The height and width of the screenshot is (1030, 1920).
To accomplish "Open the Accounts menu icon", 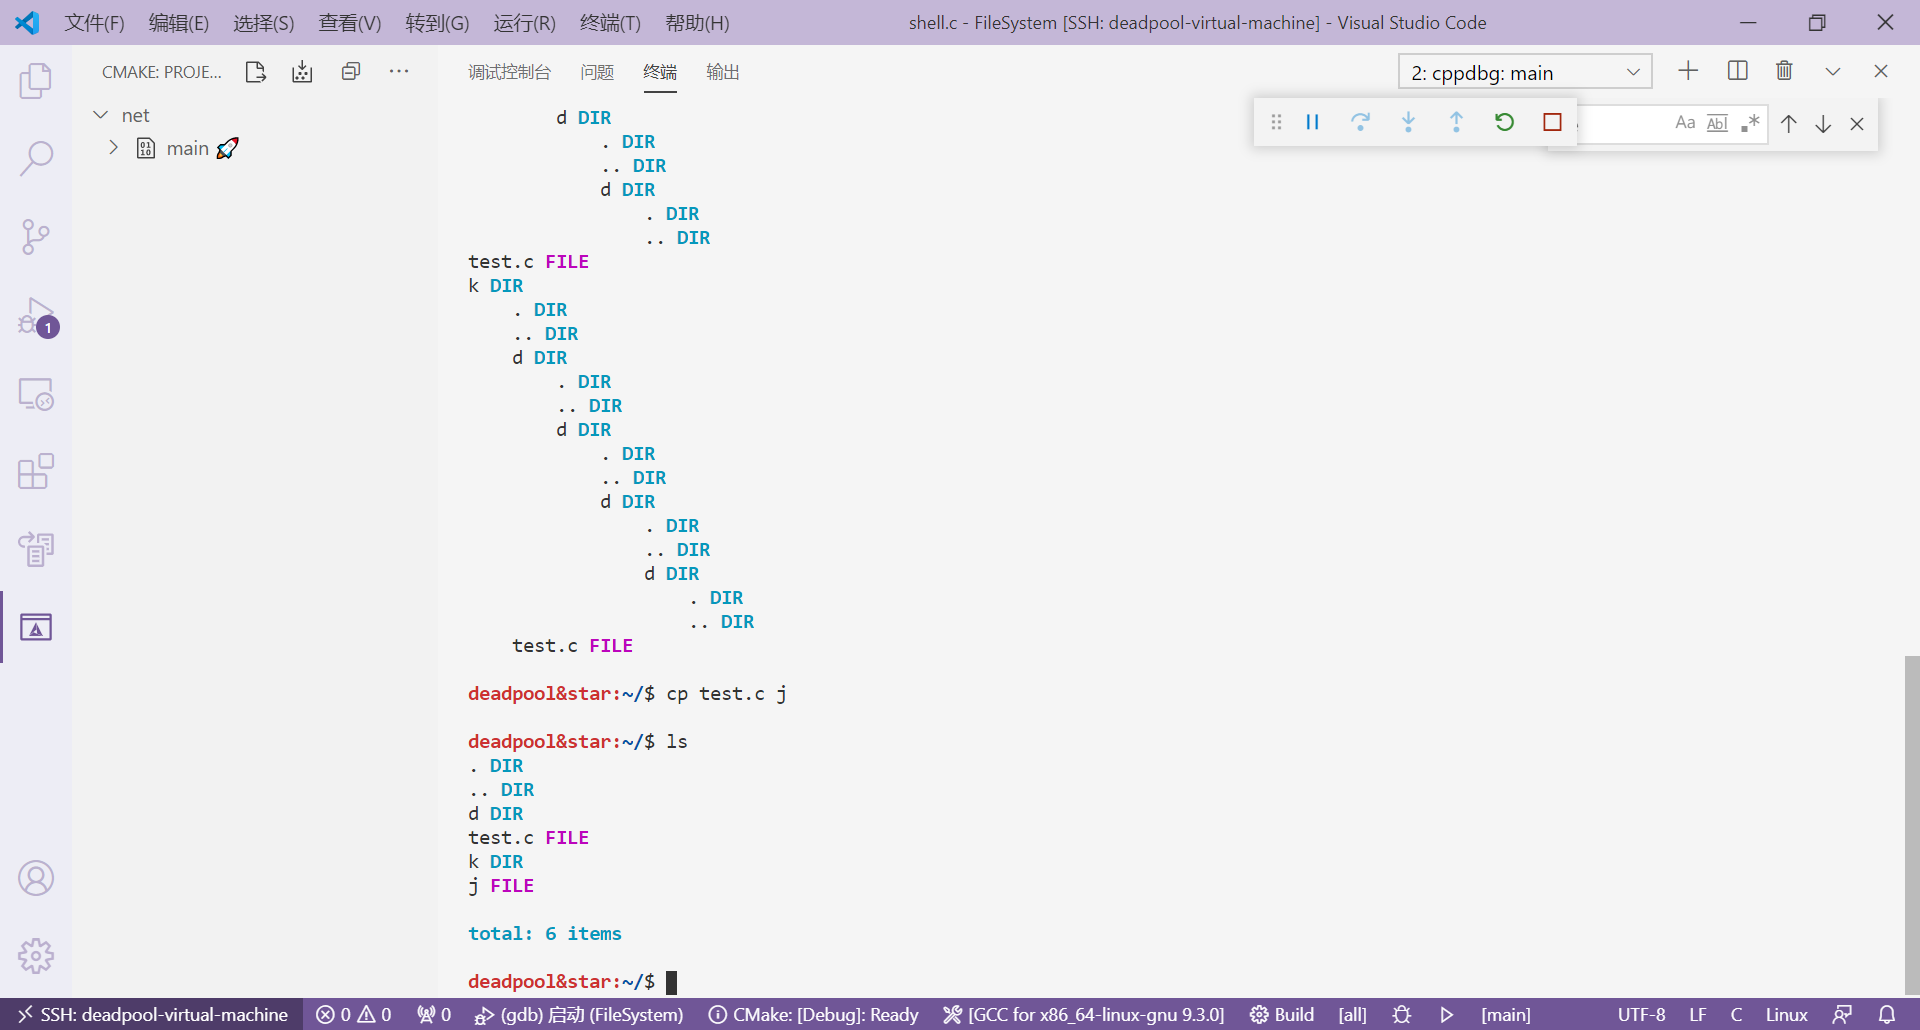I will click(x=36, y=878).
